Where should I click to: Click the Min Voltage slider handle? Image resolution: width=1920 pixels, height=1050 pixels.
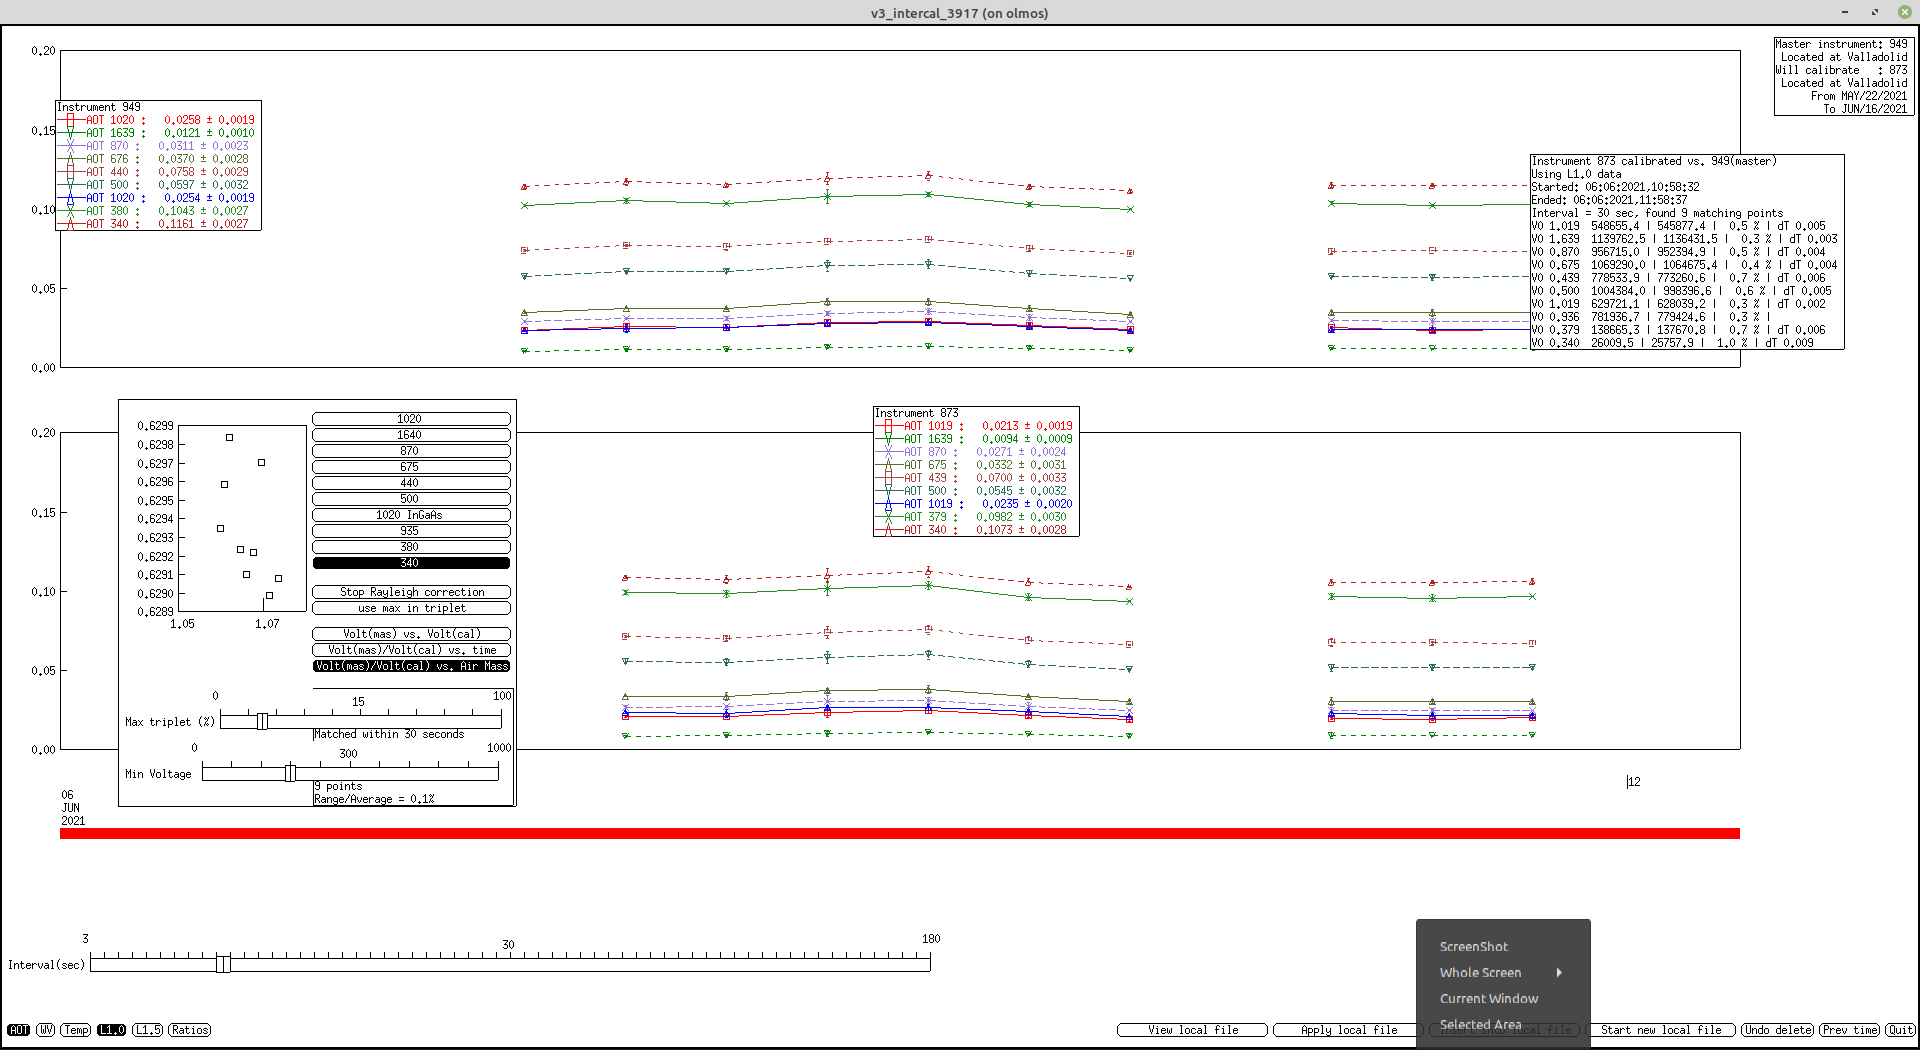pos(290,773)
